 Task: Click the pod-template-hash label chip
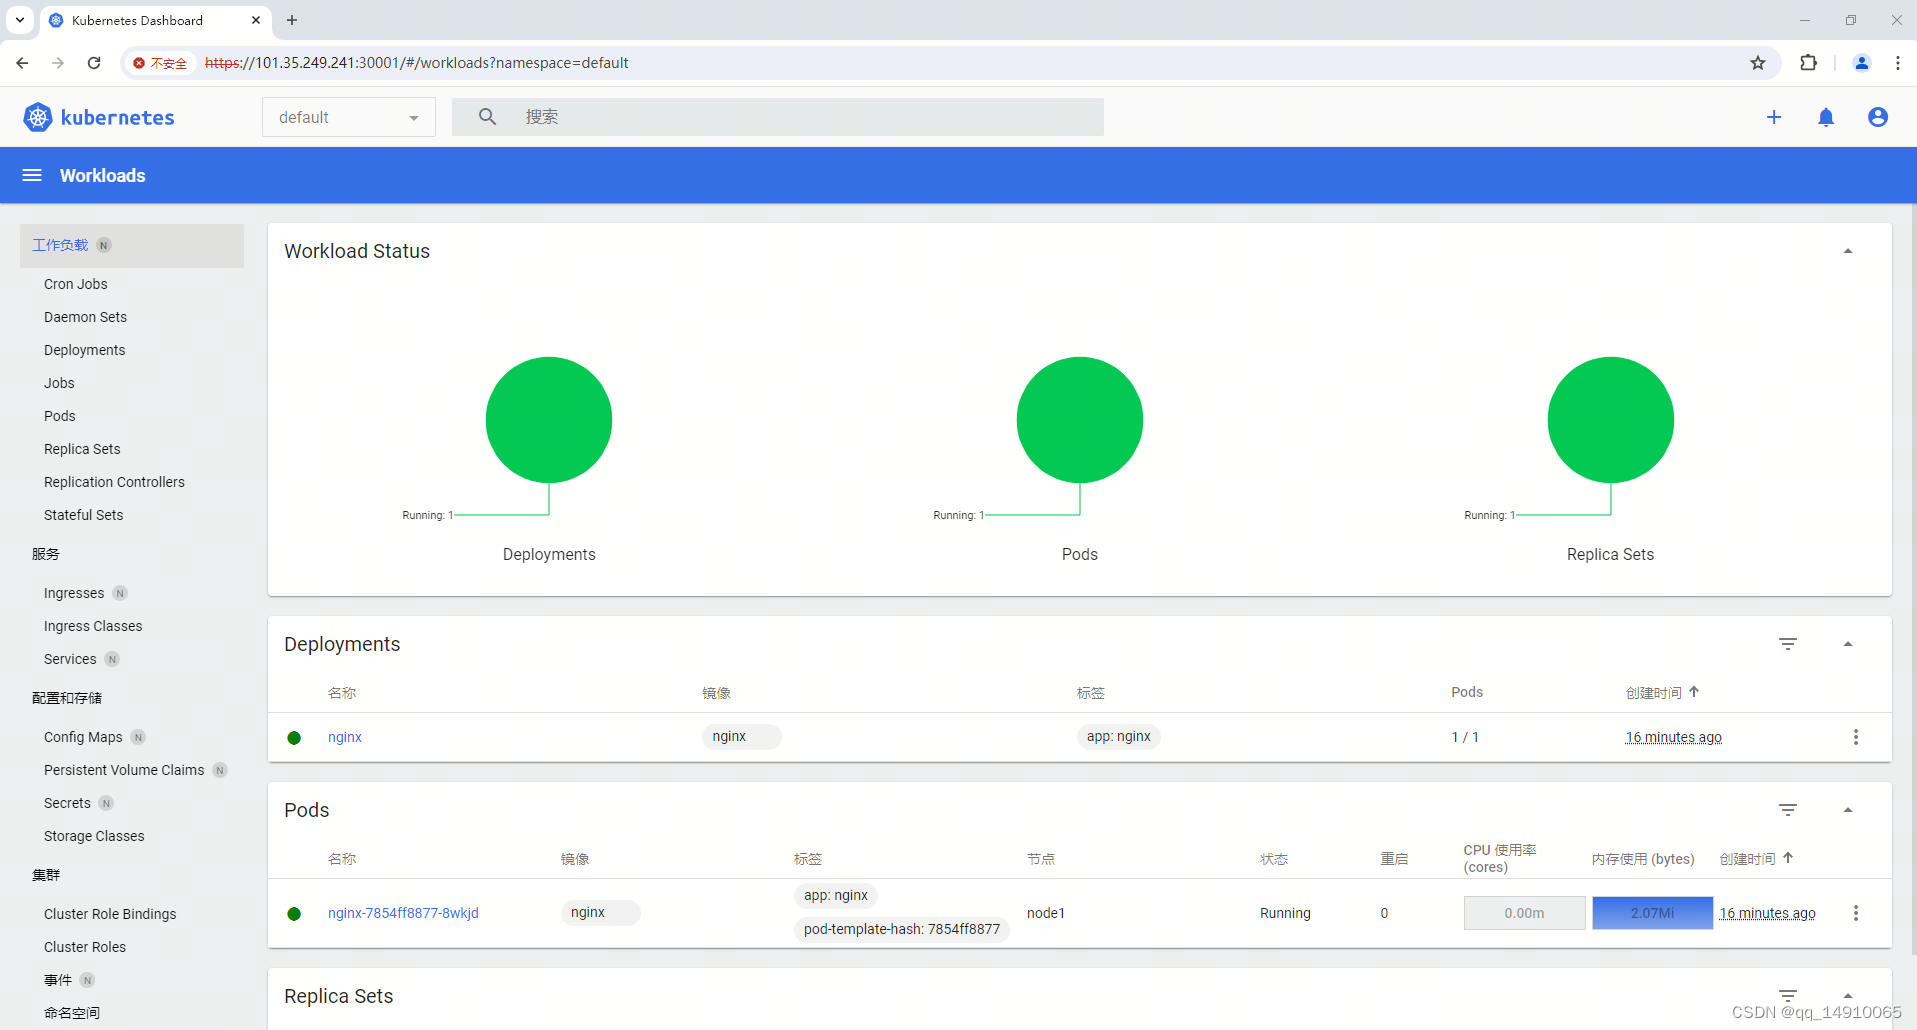902,929
